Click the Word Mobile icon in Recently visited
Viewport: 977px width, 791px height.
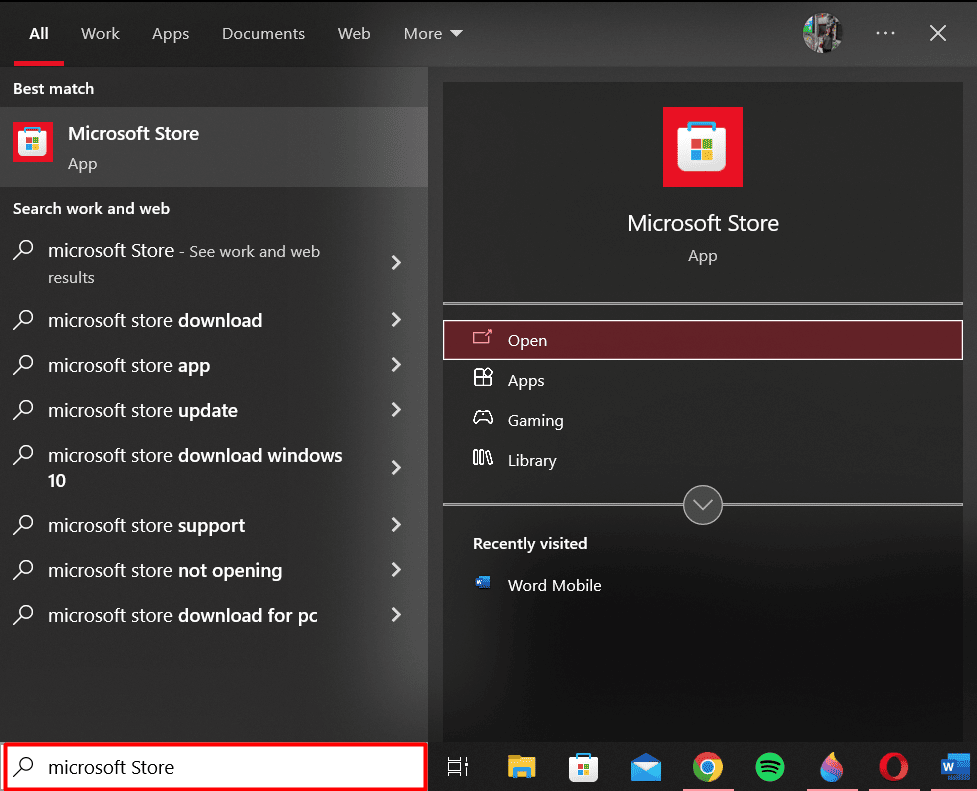(x=483, y=583)
